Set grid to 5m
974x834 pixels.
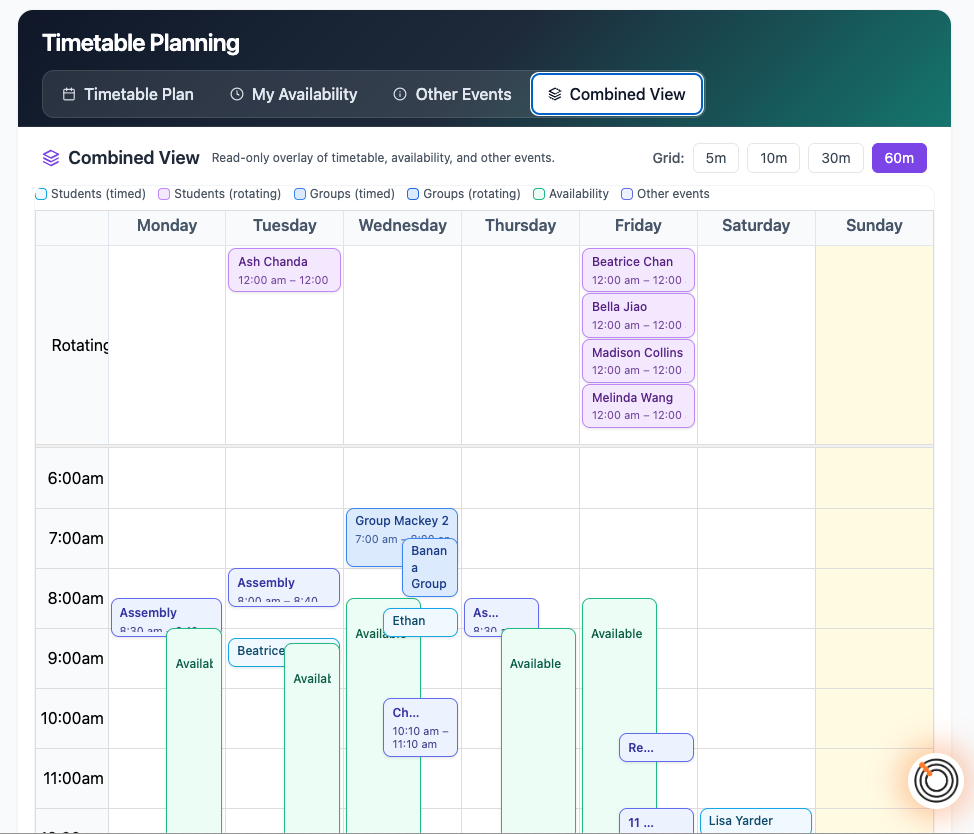(716, 158)
